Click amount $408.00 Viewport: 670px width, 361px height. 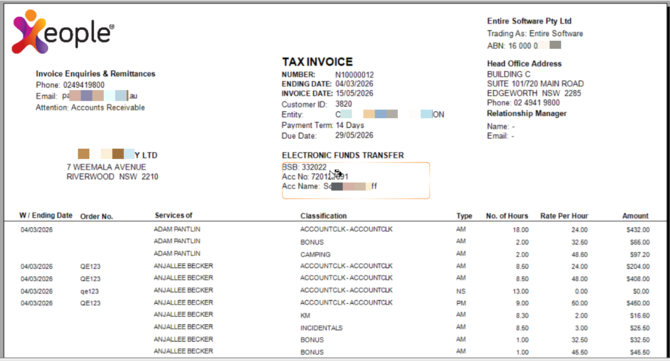tap(638, 279)
